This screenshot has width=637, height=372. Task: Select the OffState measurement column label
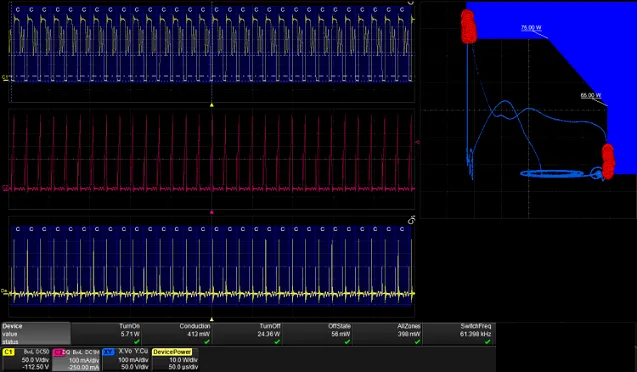tap(339, 326)
